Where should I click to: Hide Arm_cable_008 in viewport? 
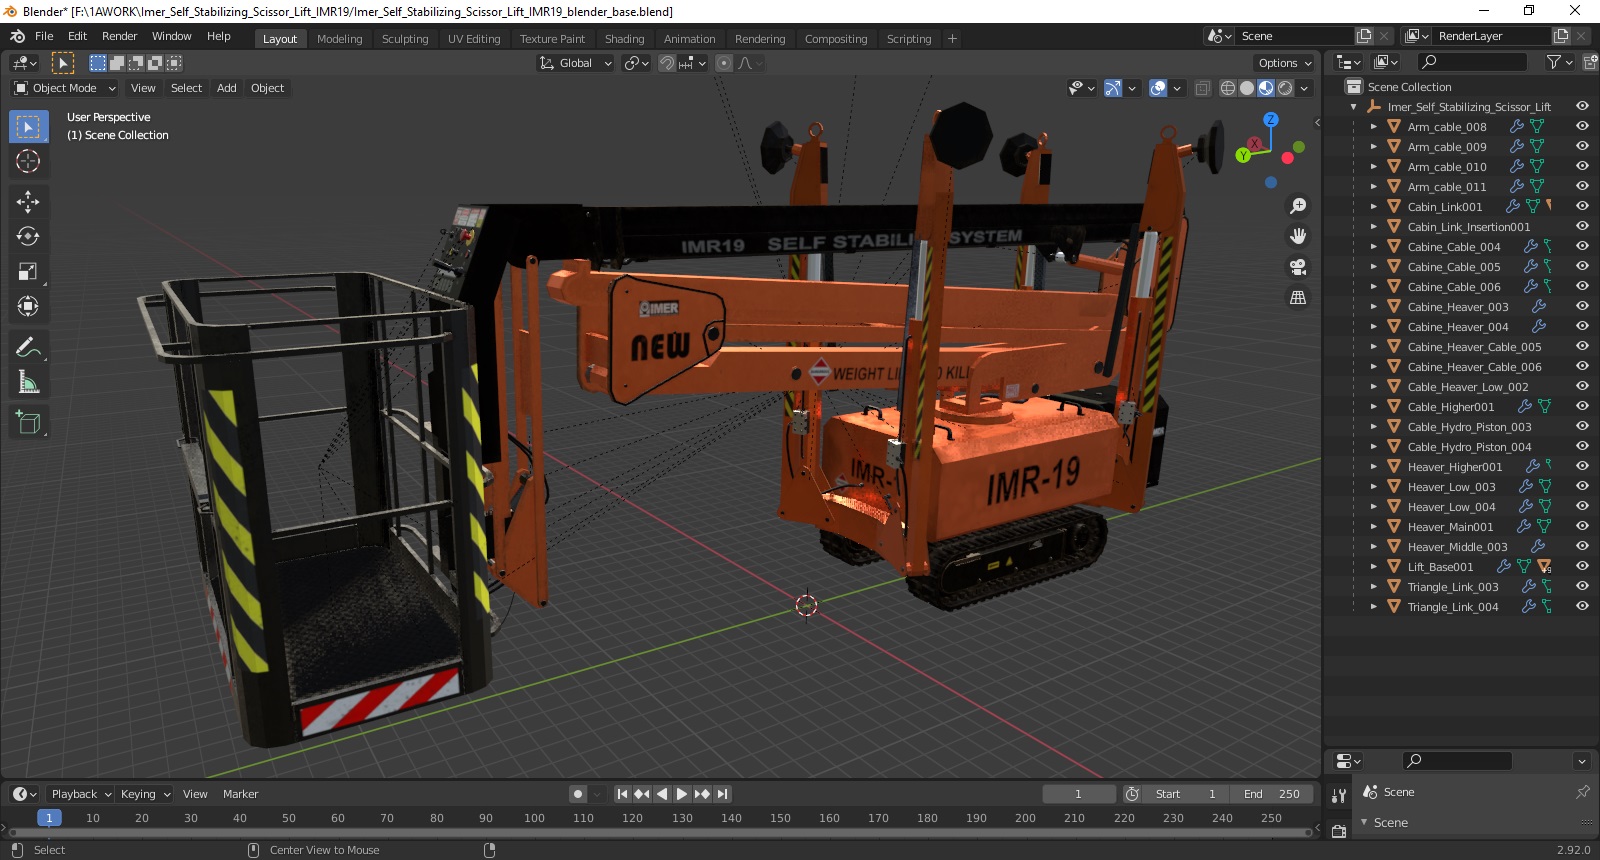coord(1582,127)
